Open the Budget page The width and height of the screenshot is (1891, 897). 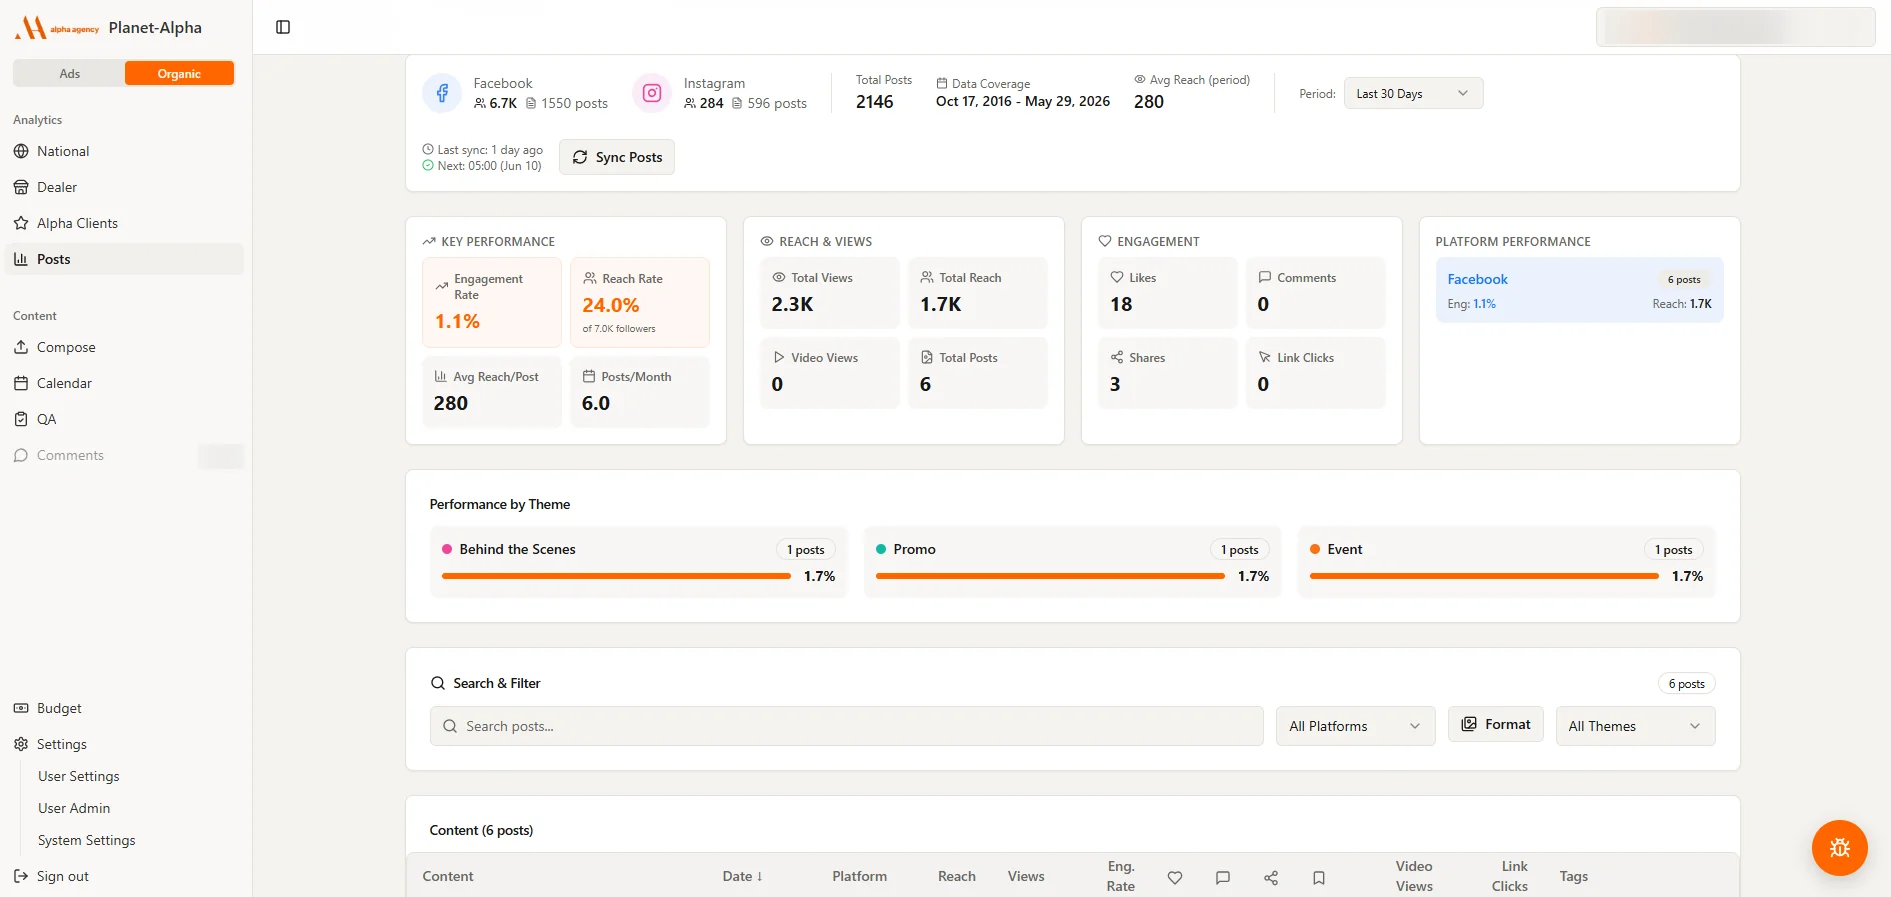coord(125,708)
